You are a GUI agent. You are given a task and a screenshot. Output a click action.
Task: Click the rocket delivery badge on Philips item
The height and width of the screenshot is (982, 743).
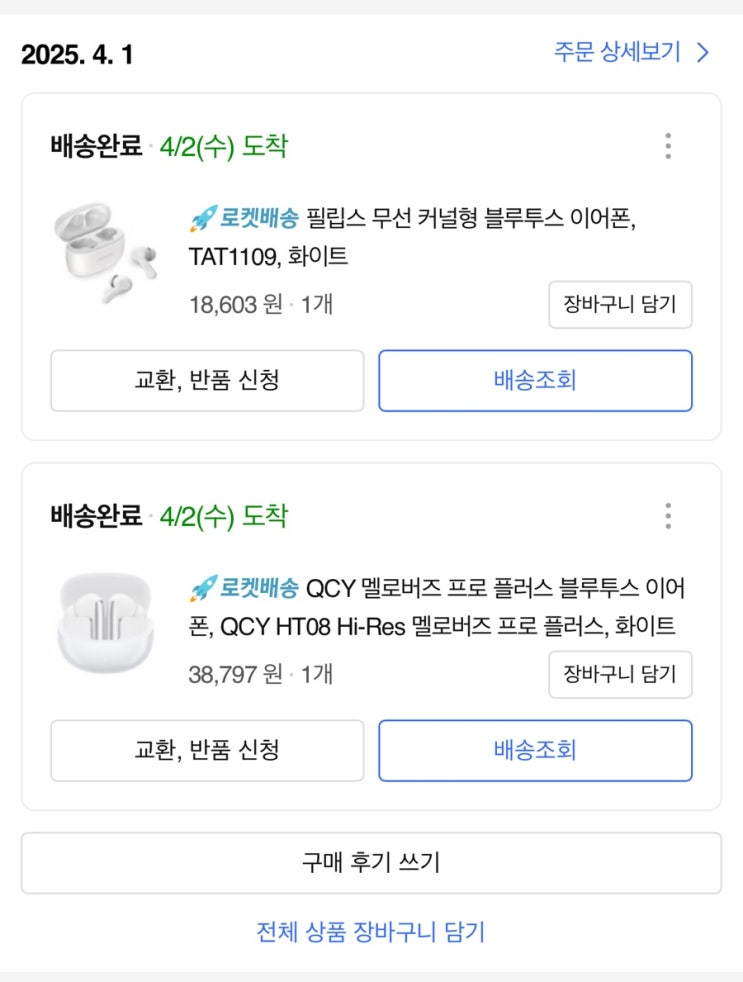click(244, 219)
